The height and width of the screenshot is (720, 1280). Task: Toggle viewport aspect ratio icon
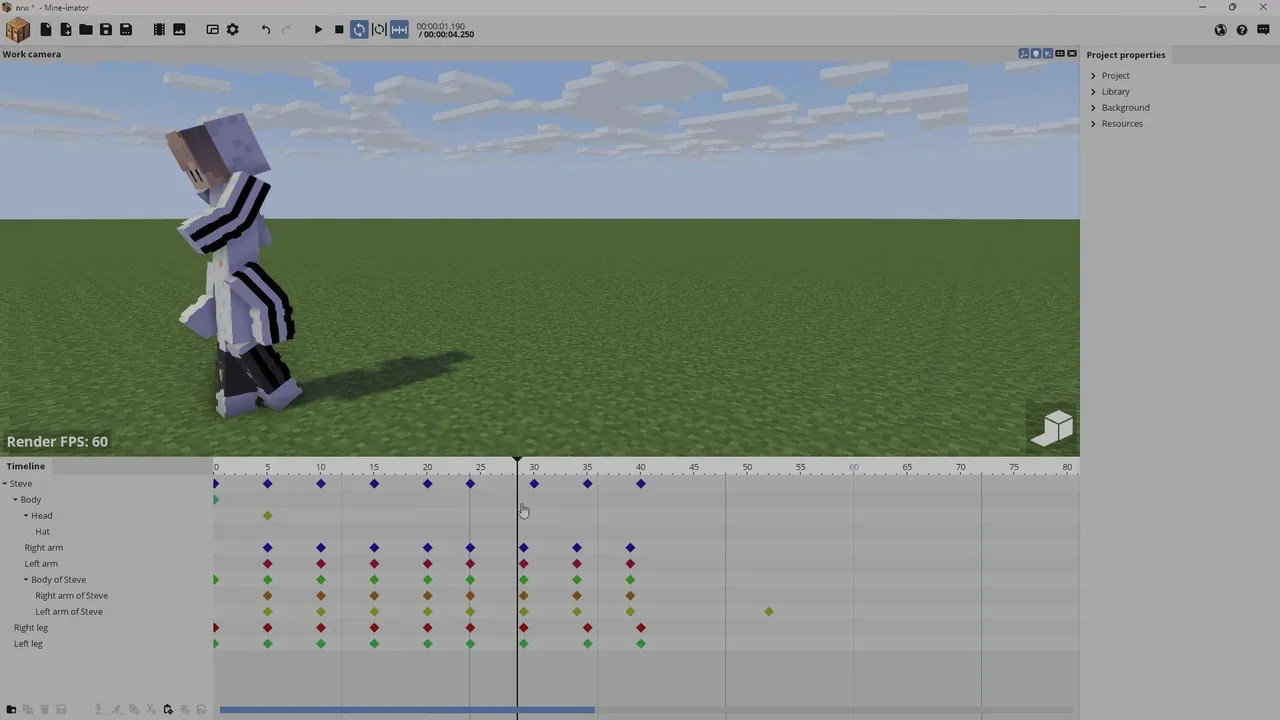(1060, 54)
